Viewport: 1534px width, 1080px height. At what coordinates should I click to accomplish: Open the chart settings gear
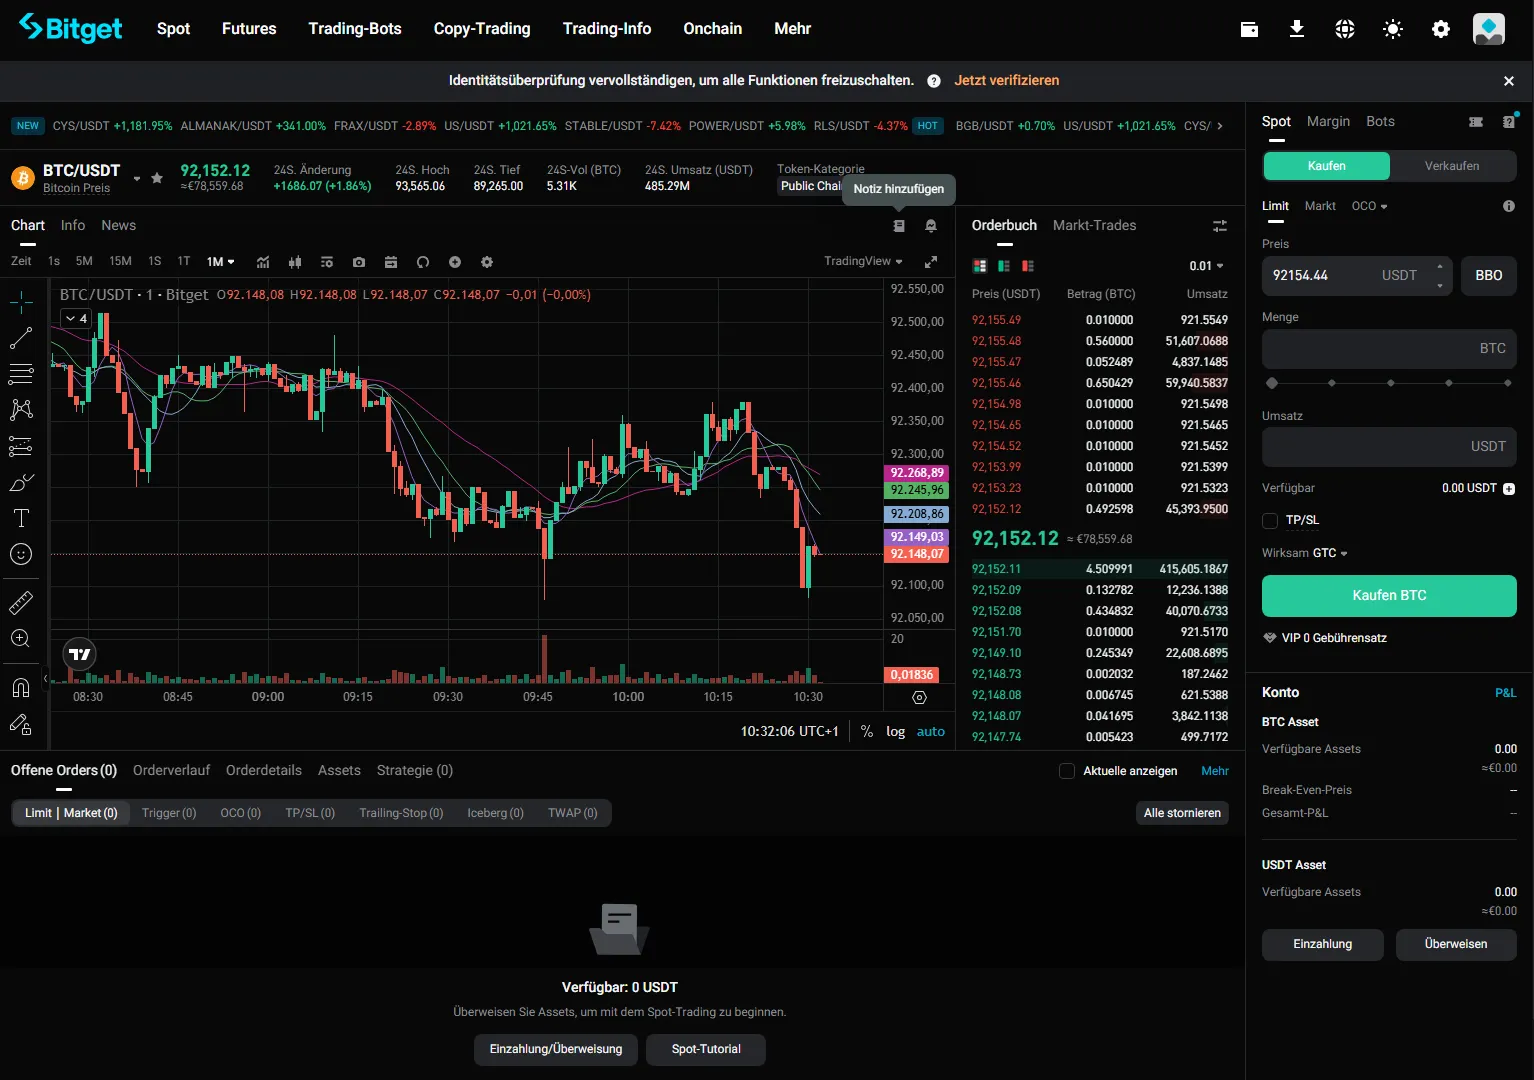pyautogui.click(x=487, y=262)
